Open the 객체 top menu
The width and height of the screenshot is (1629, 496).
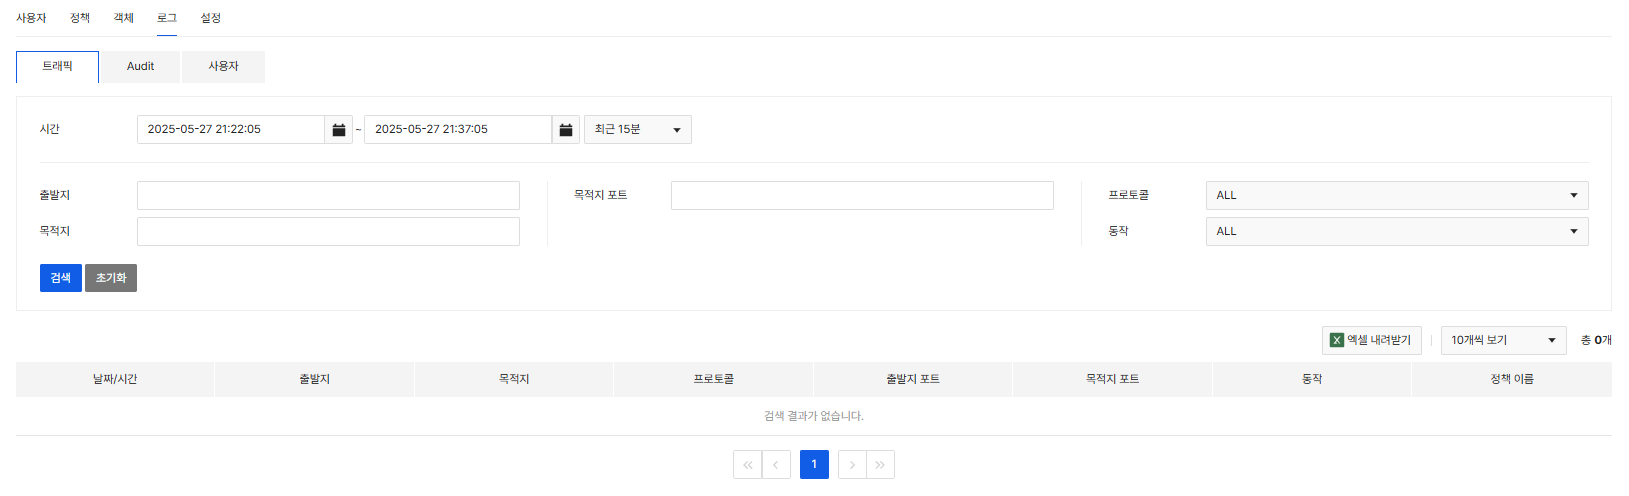point(124,18)
